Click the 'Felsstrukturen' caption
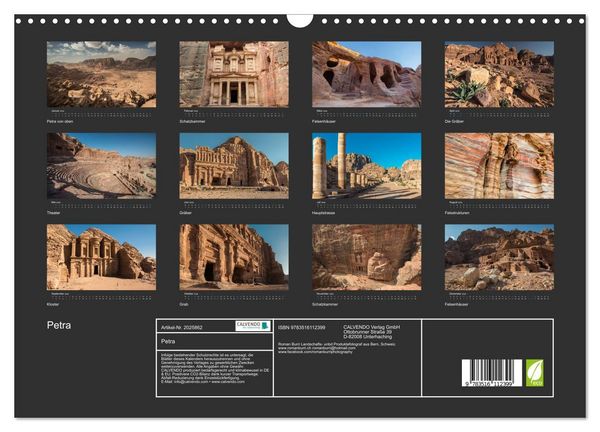Image resolution: width=600 pixels, height=432 pixels. click(457, 213)
